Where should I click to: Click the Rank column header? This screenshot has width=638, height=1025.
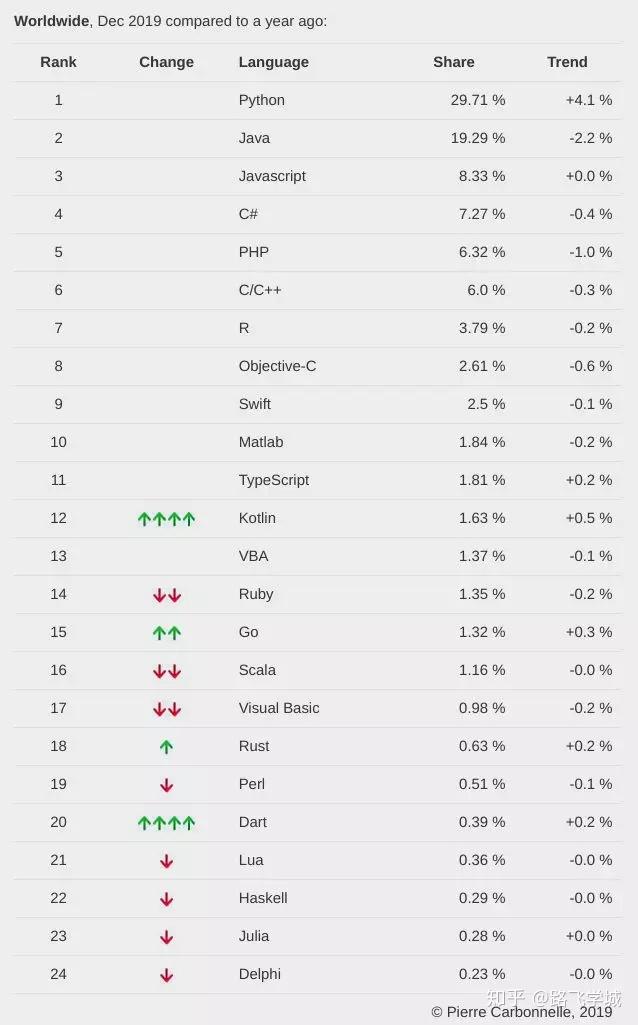pos(58,62)
